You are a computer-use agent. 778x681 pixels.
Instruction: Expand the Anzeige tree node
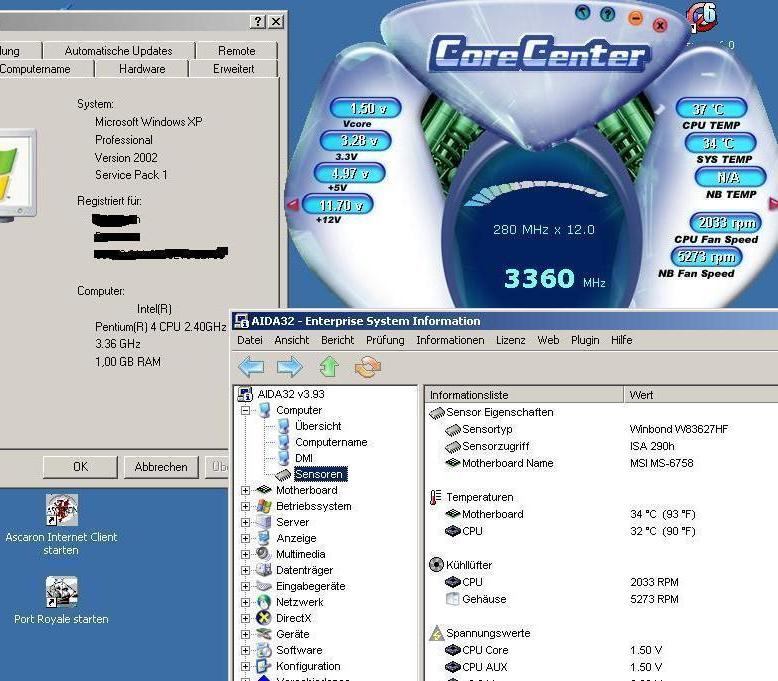(245, 538)
